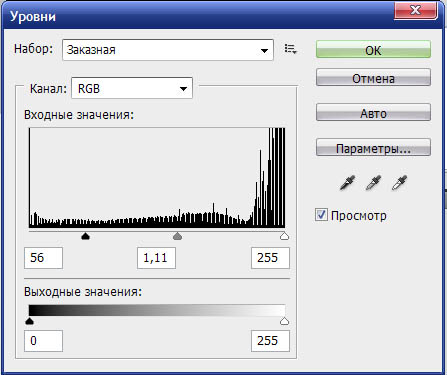The image size is (447, 375).
Task: Click the gamma field showing 1,11
Action: coord(156,258)
